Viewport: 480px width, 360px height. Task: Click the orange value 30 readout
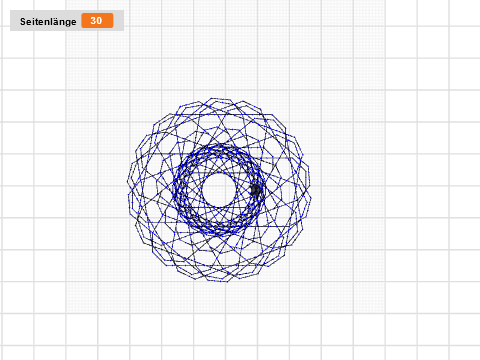[97, 21]
